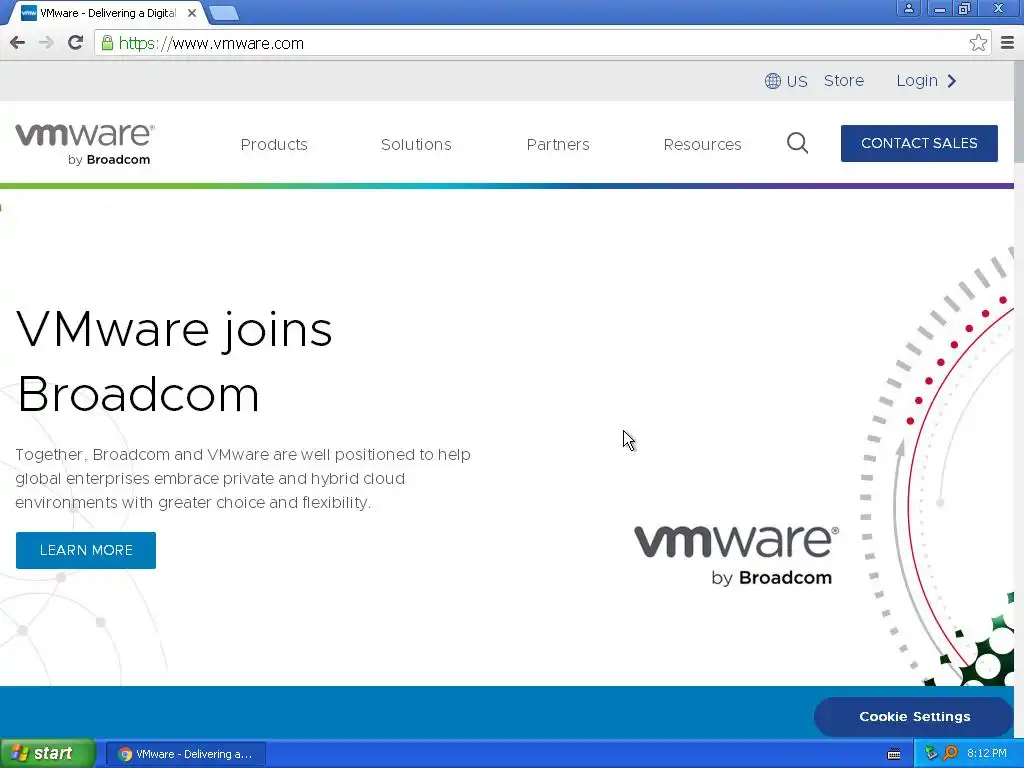Image resolution: width=1024 pixels, height=768 pixels.
Task: Open the Solutions menu
Action: click(x=416, y=144)
